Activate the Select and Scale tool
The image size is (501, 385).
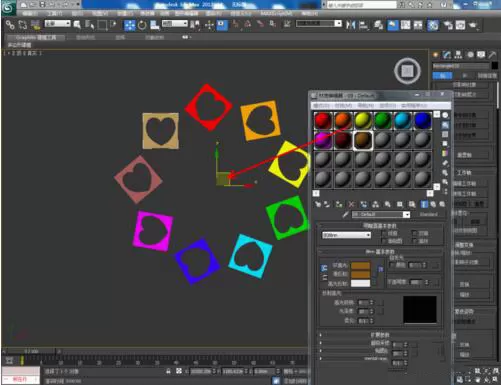point(154,25)
